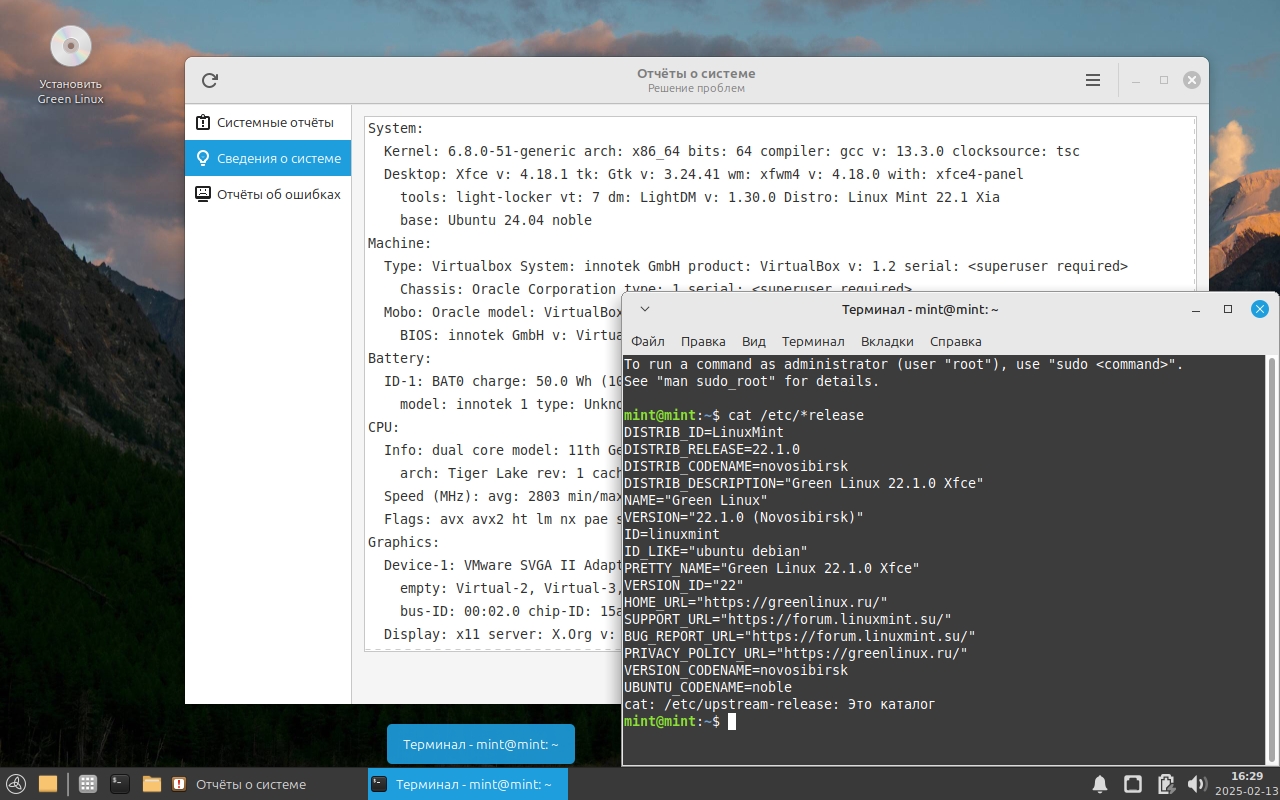Select 'Отчёты об ошибках' in the sidebar
1280x800 pixels.
268,194
